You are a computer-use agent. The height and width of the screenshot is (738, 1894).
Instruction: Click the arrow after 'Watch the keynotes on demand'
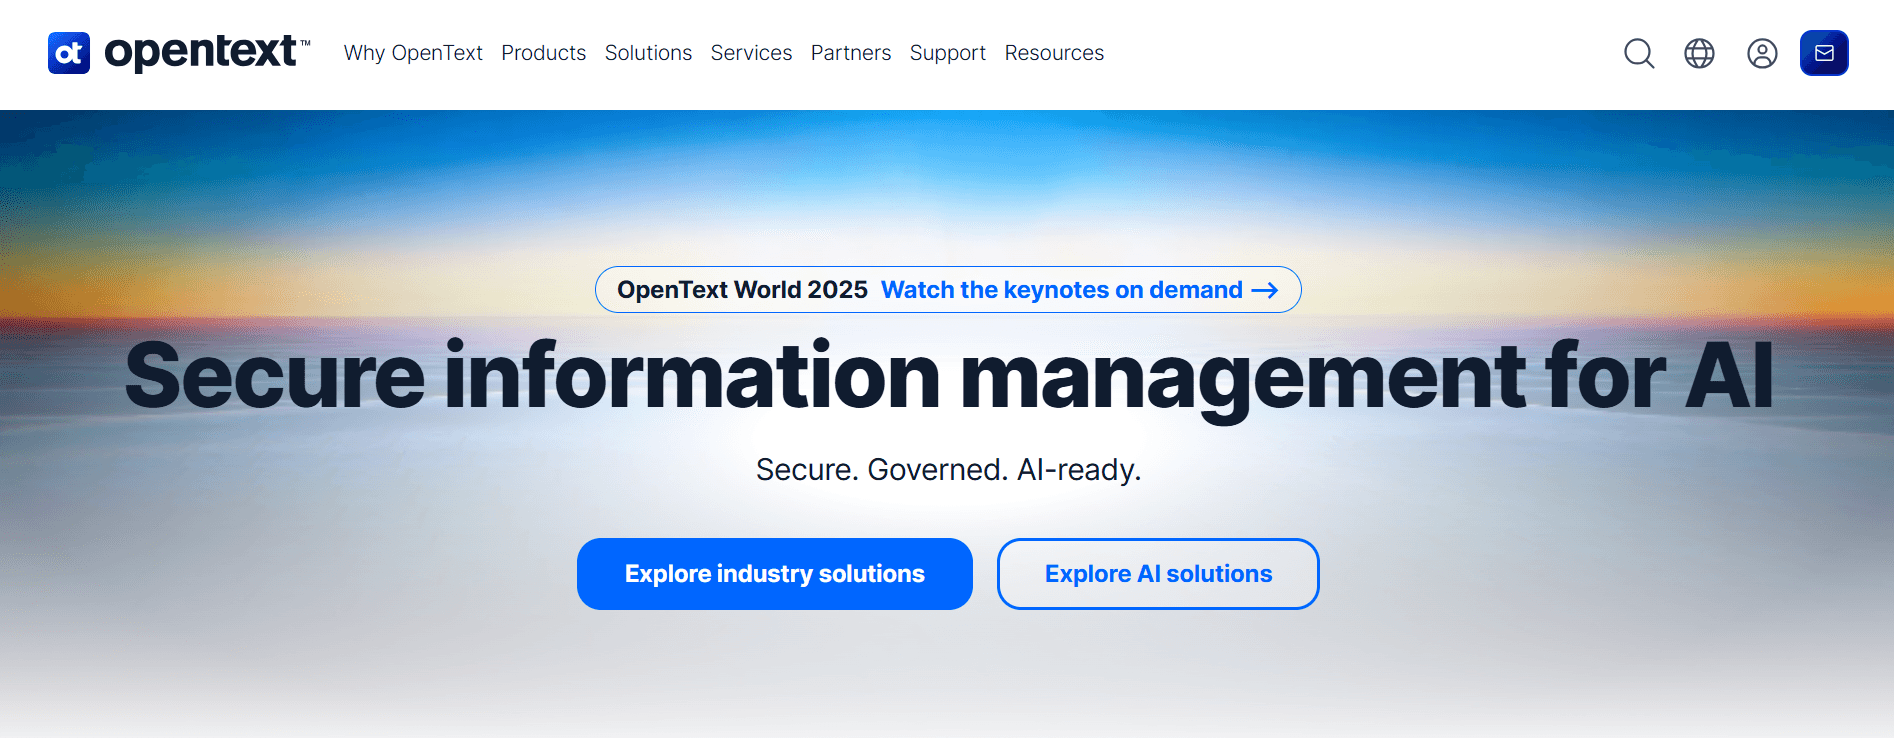coord(1265,290)
